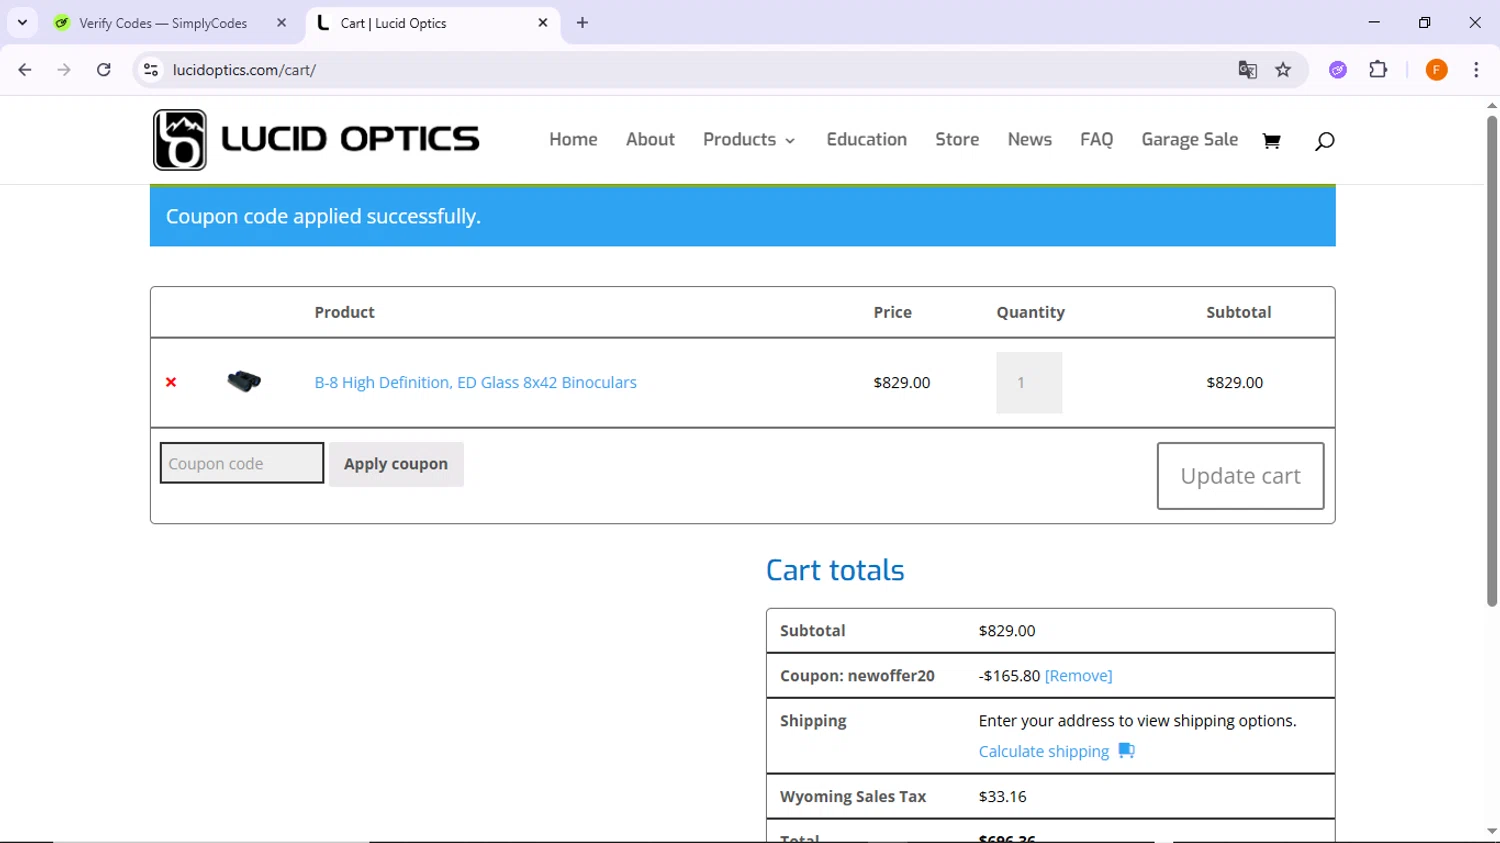Open B-8 High Definition Binoculars product link
Image resolution: width=1500 pixels, height=843 pixels.
475,382
